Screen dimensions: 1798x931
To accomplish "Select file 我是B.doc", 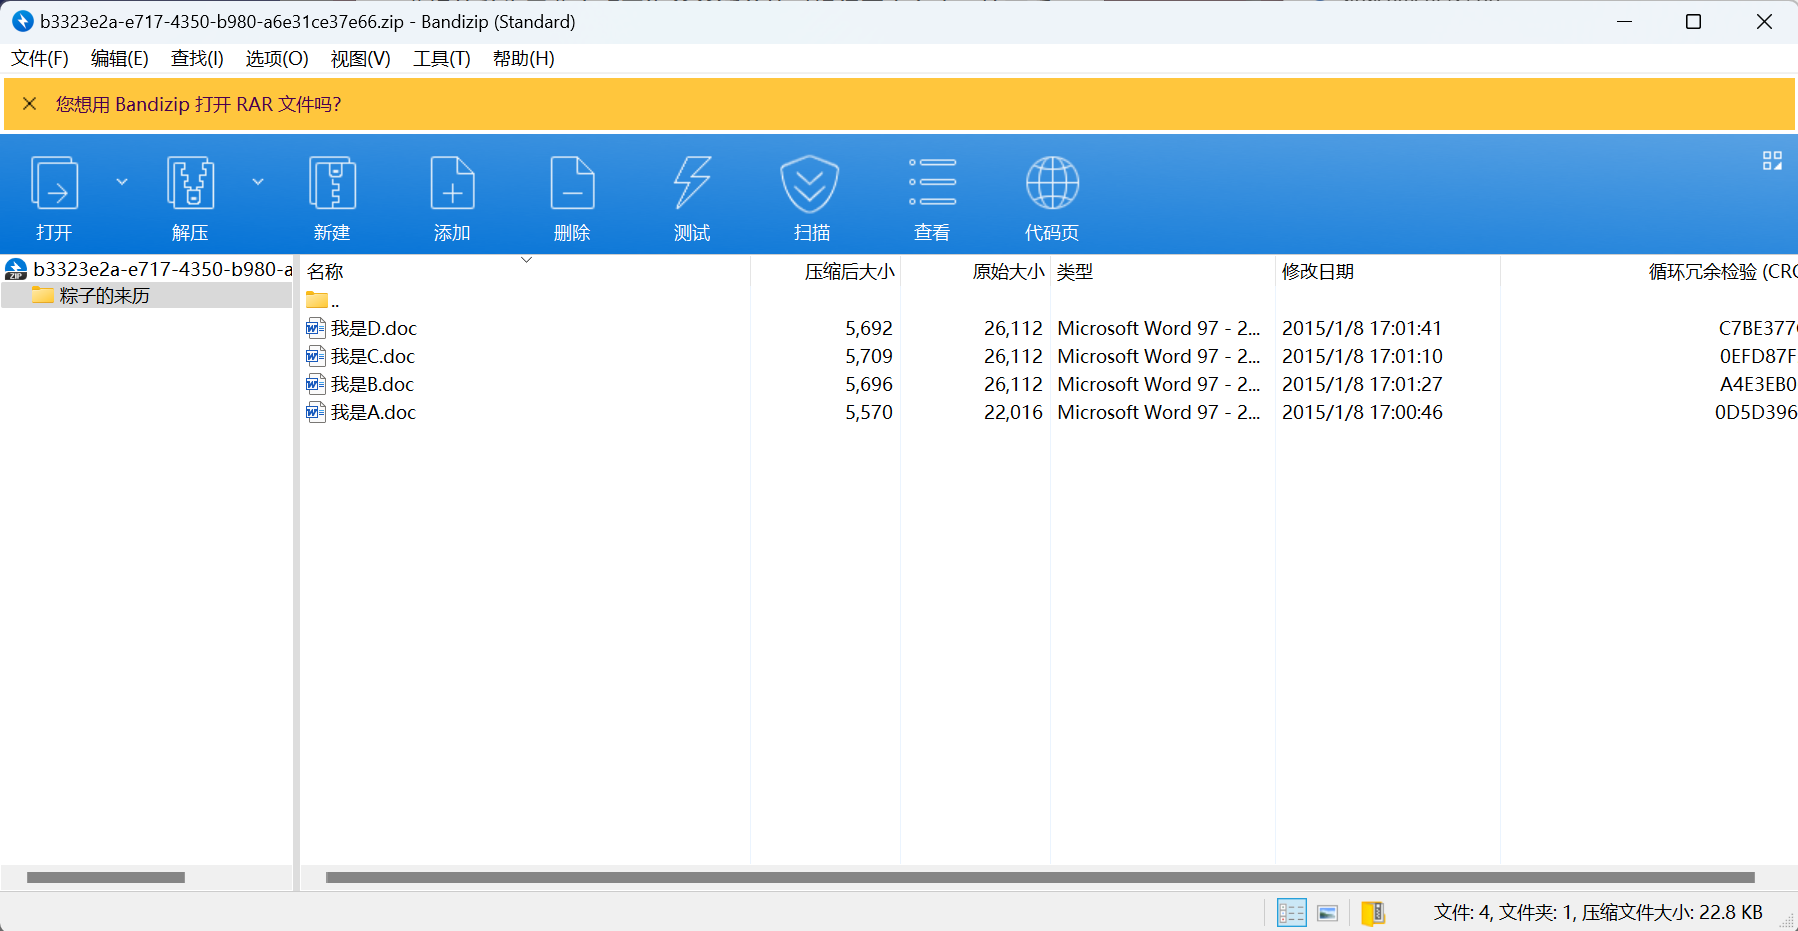I will click(x=372, y=384).
